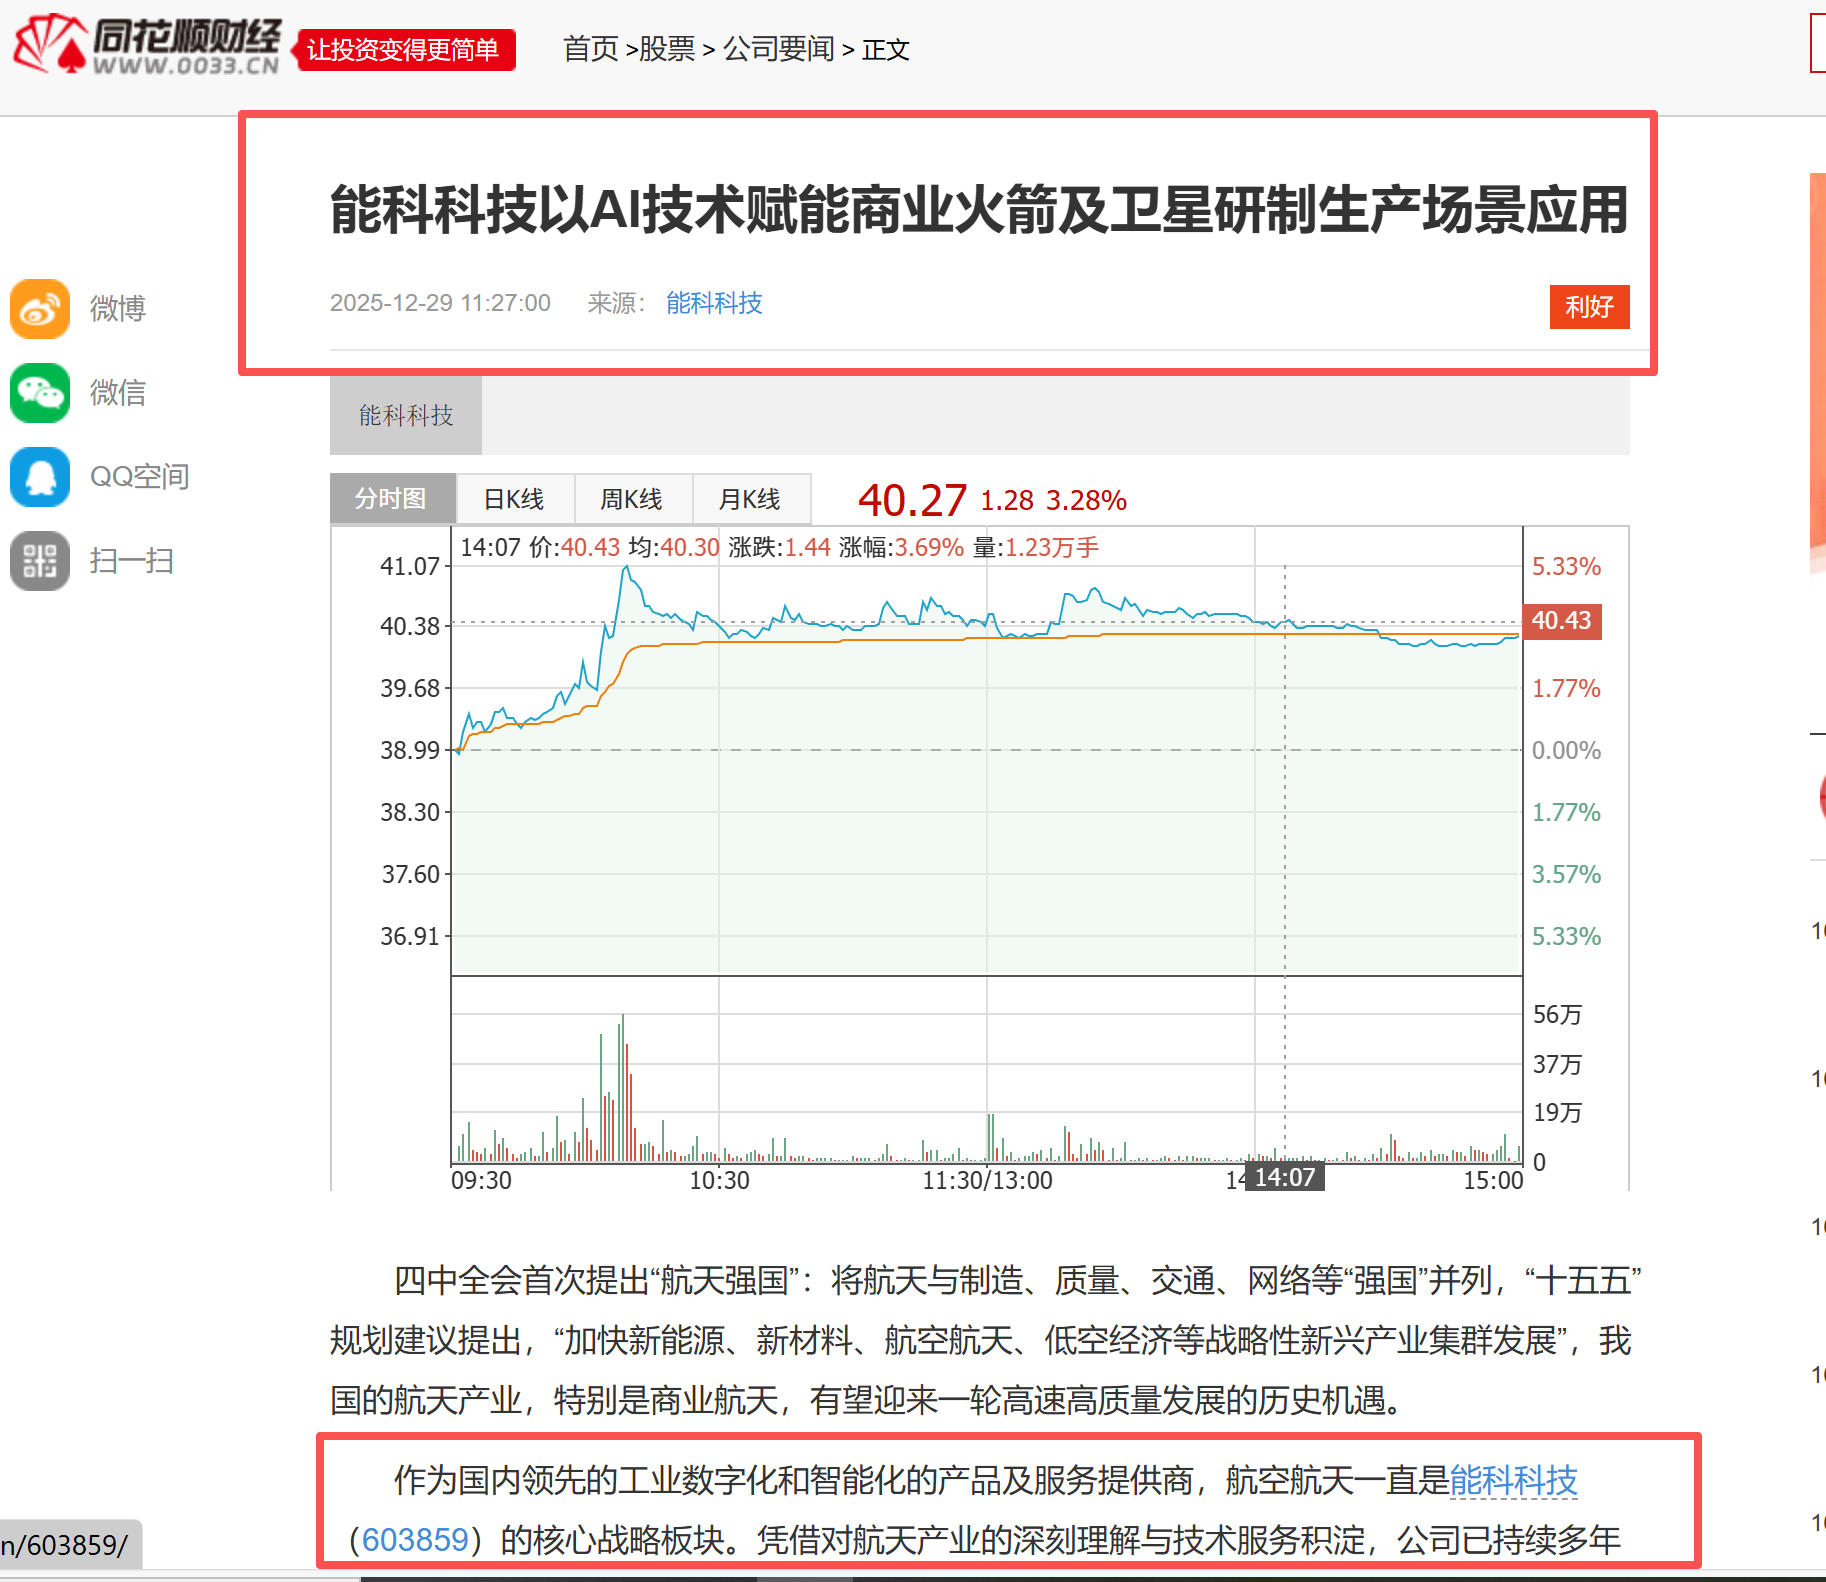Click the 15:00 time axis label
The image size is (1826, 1582).
coord(1494,1180)
